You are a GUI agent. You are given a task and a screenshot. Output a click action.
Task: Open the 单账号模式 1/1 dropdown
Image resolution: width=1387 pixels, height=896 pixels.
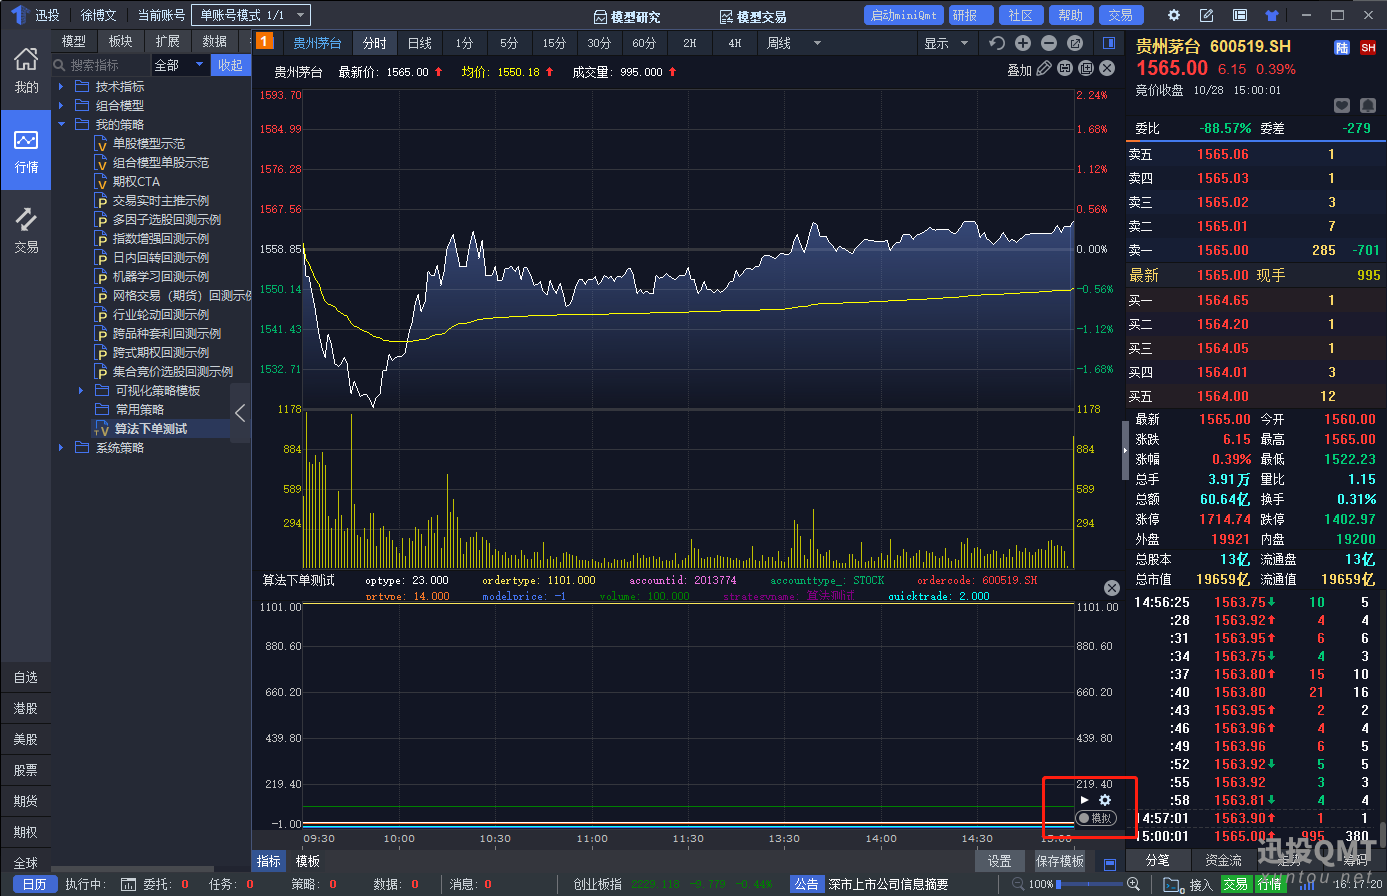pyautogui.click(x=250, y=15)
